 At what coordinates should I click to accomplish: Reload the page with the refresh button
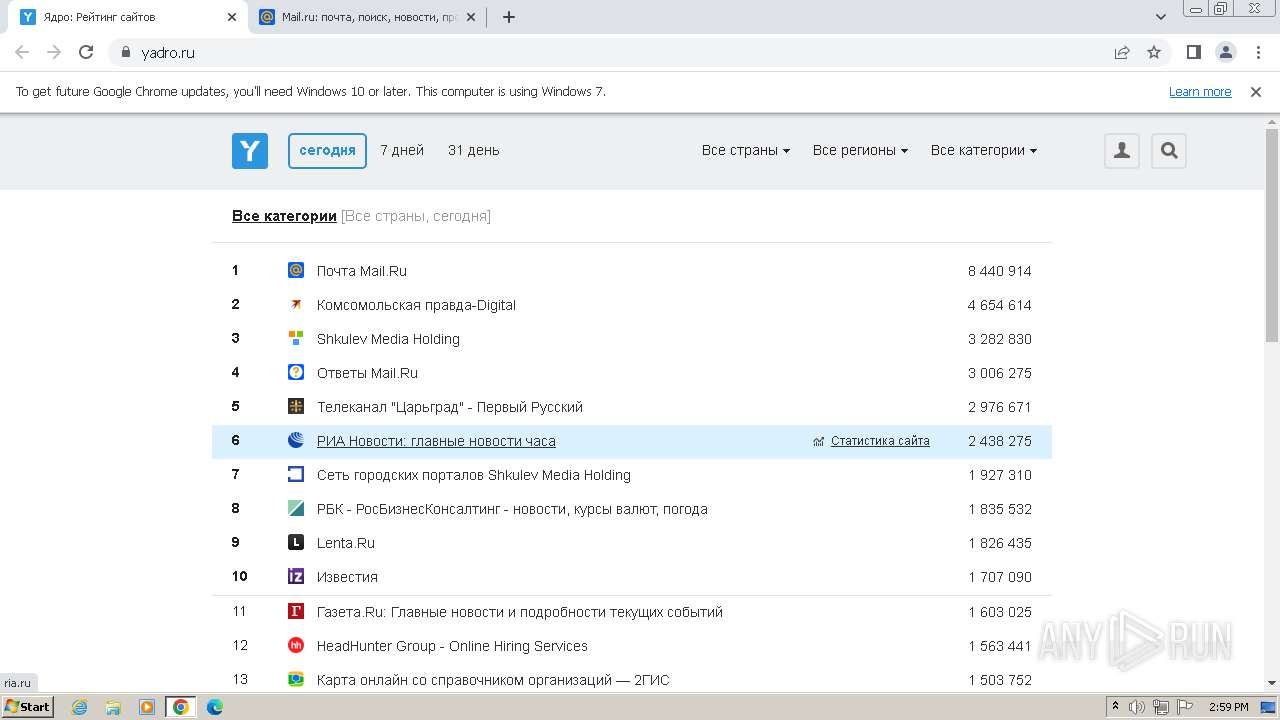[x=86, y=52]
